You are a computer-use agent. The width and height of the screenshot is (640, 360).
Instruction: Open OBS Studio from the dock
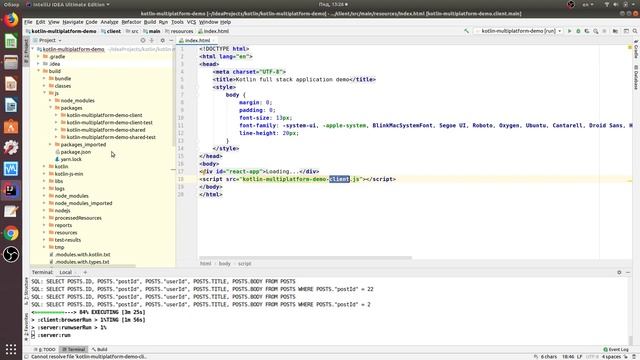click(x=11, y=254)
